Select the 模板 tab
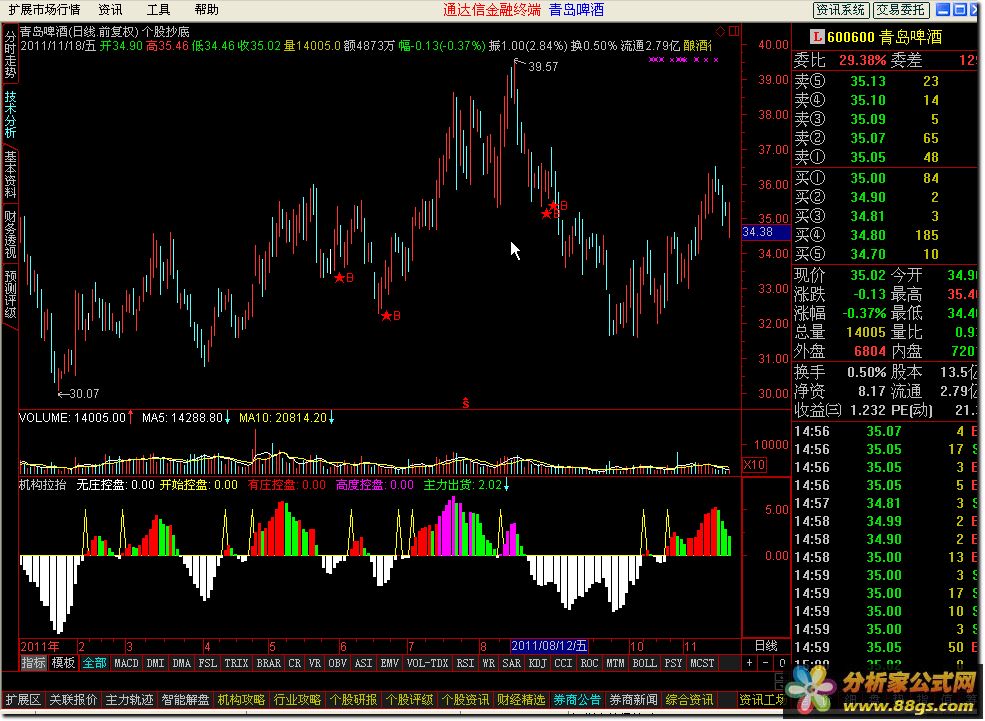 [x=63, y=663]
